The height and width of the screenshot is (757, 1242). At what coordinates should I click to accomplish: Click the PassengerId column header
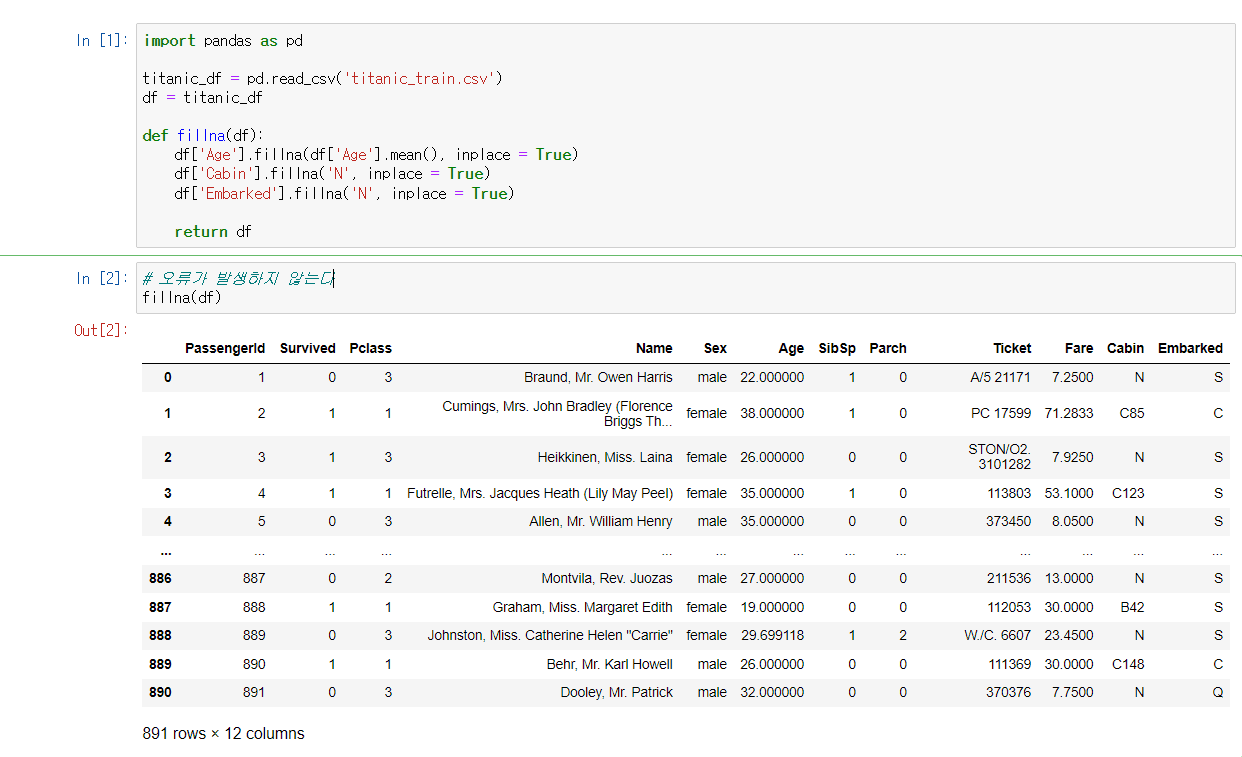[225, 348]
